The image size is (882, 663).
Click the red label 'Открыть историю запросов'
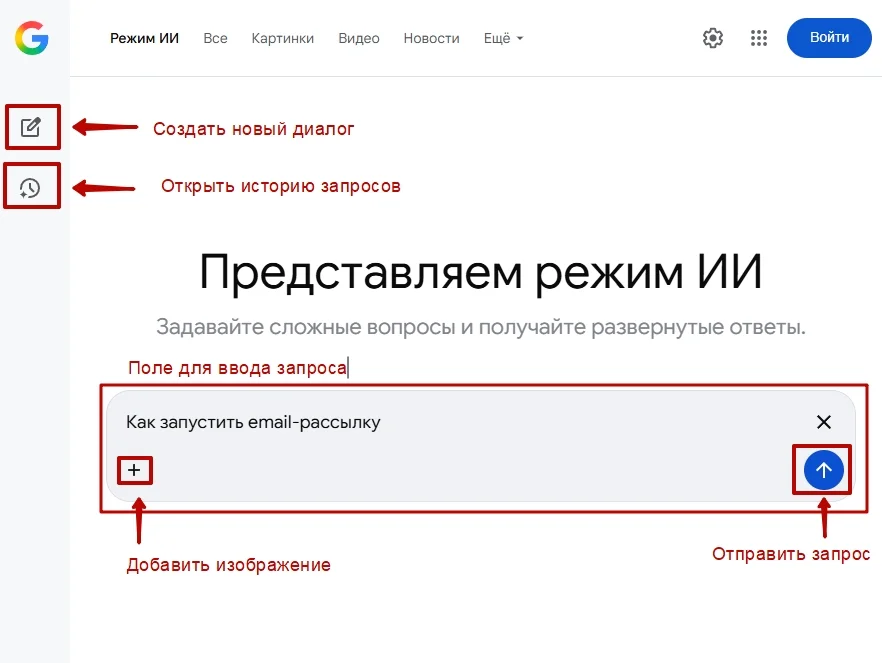(x=280, y=186)
